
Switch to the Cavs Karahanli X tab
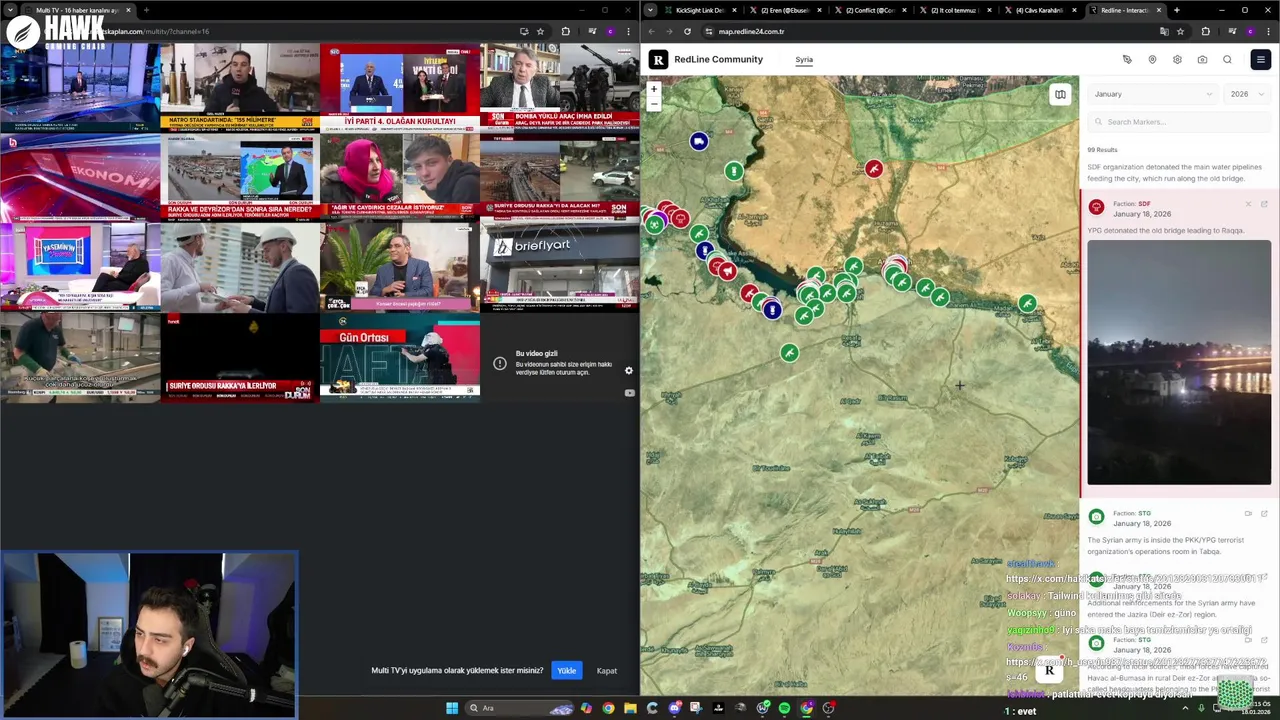pos(1040,10)
